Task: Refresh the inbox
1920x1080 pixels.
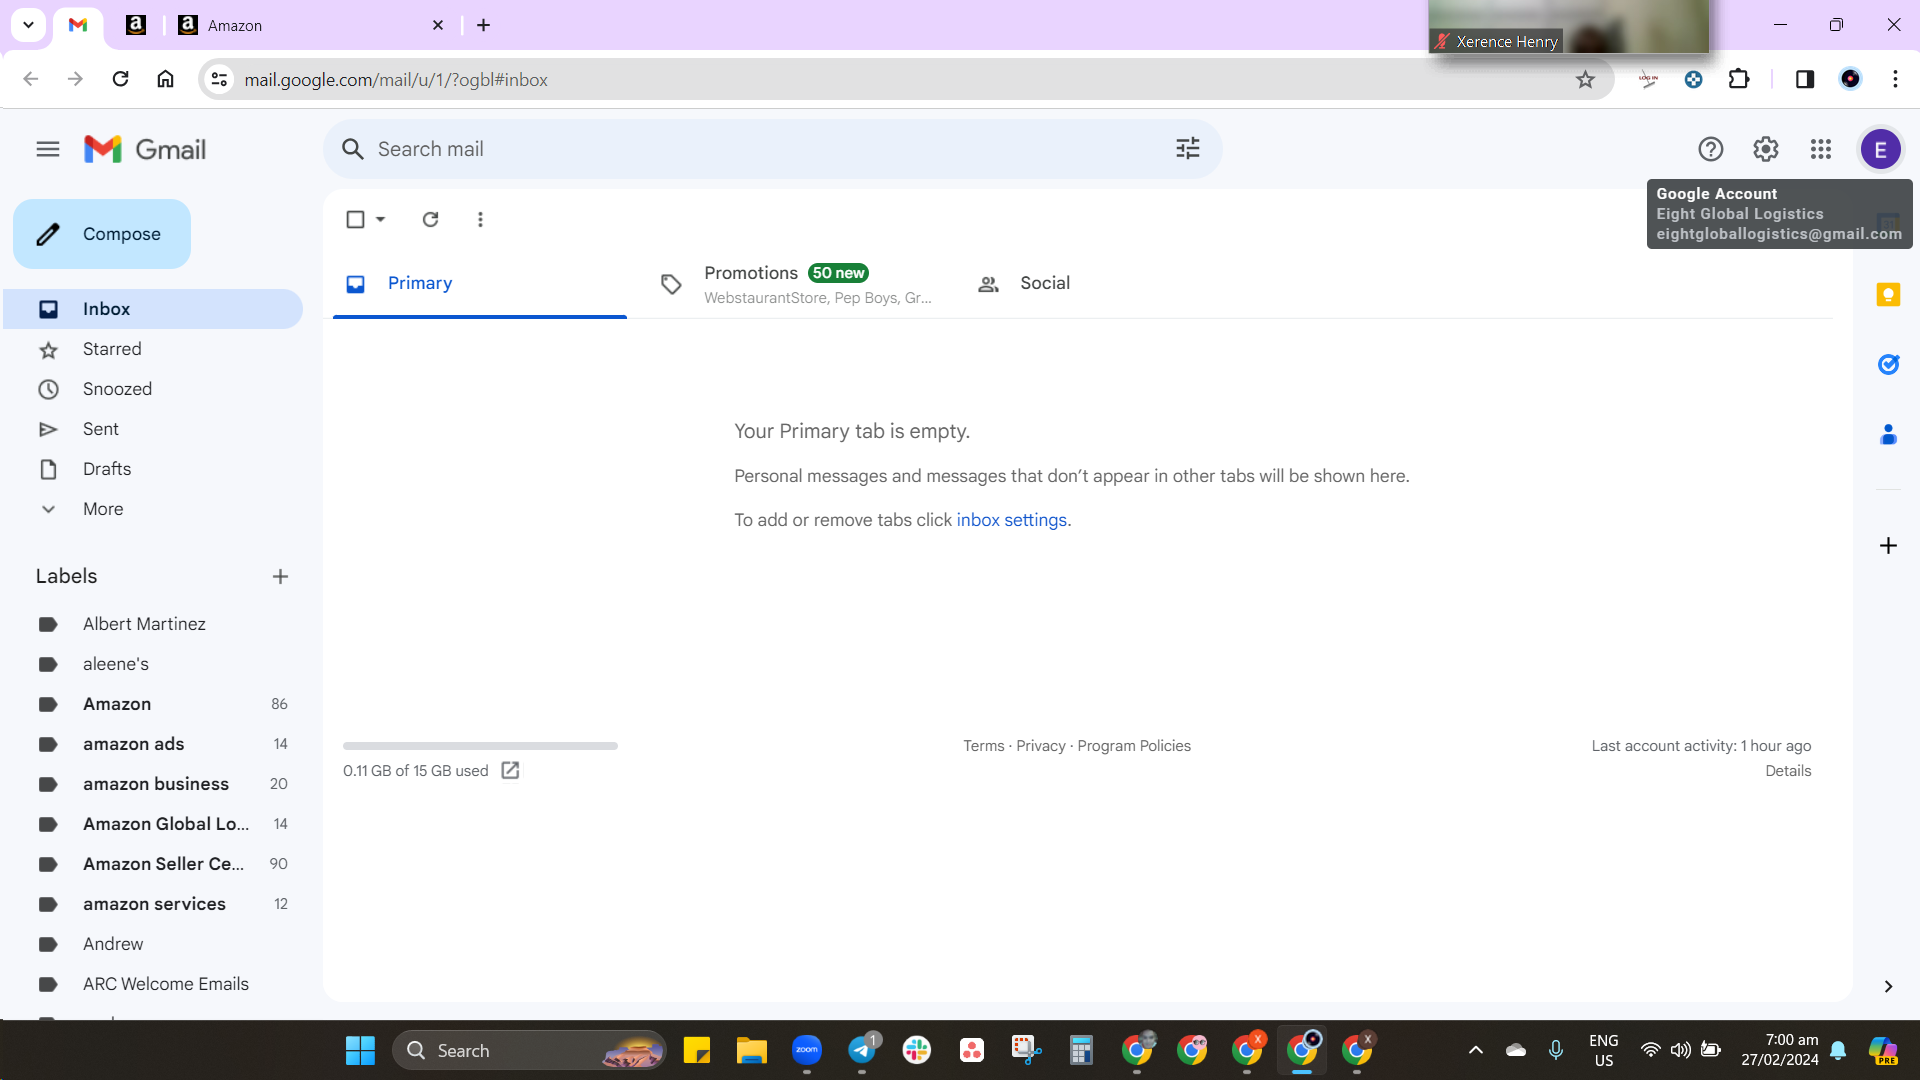Action: pos(430,219)
